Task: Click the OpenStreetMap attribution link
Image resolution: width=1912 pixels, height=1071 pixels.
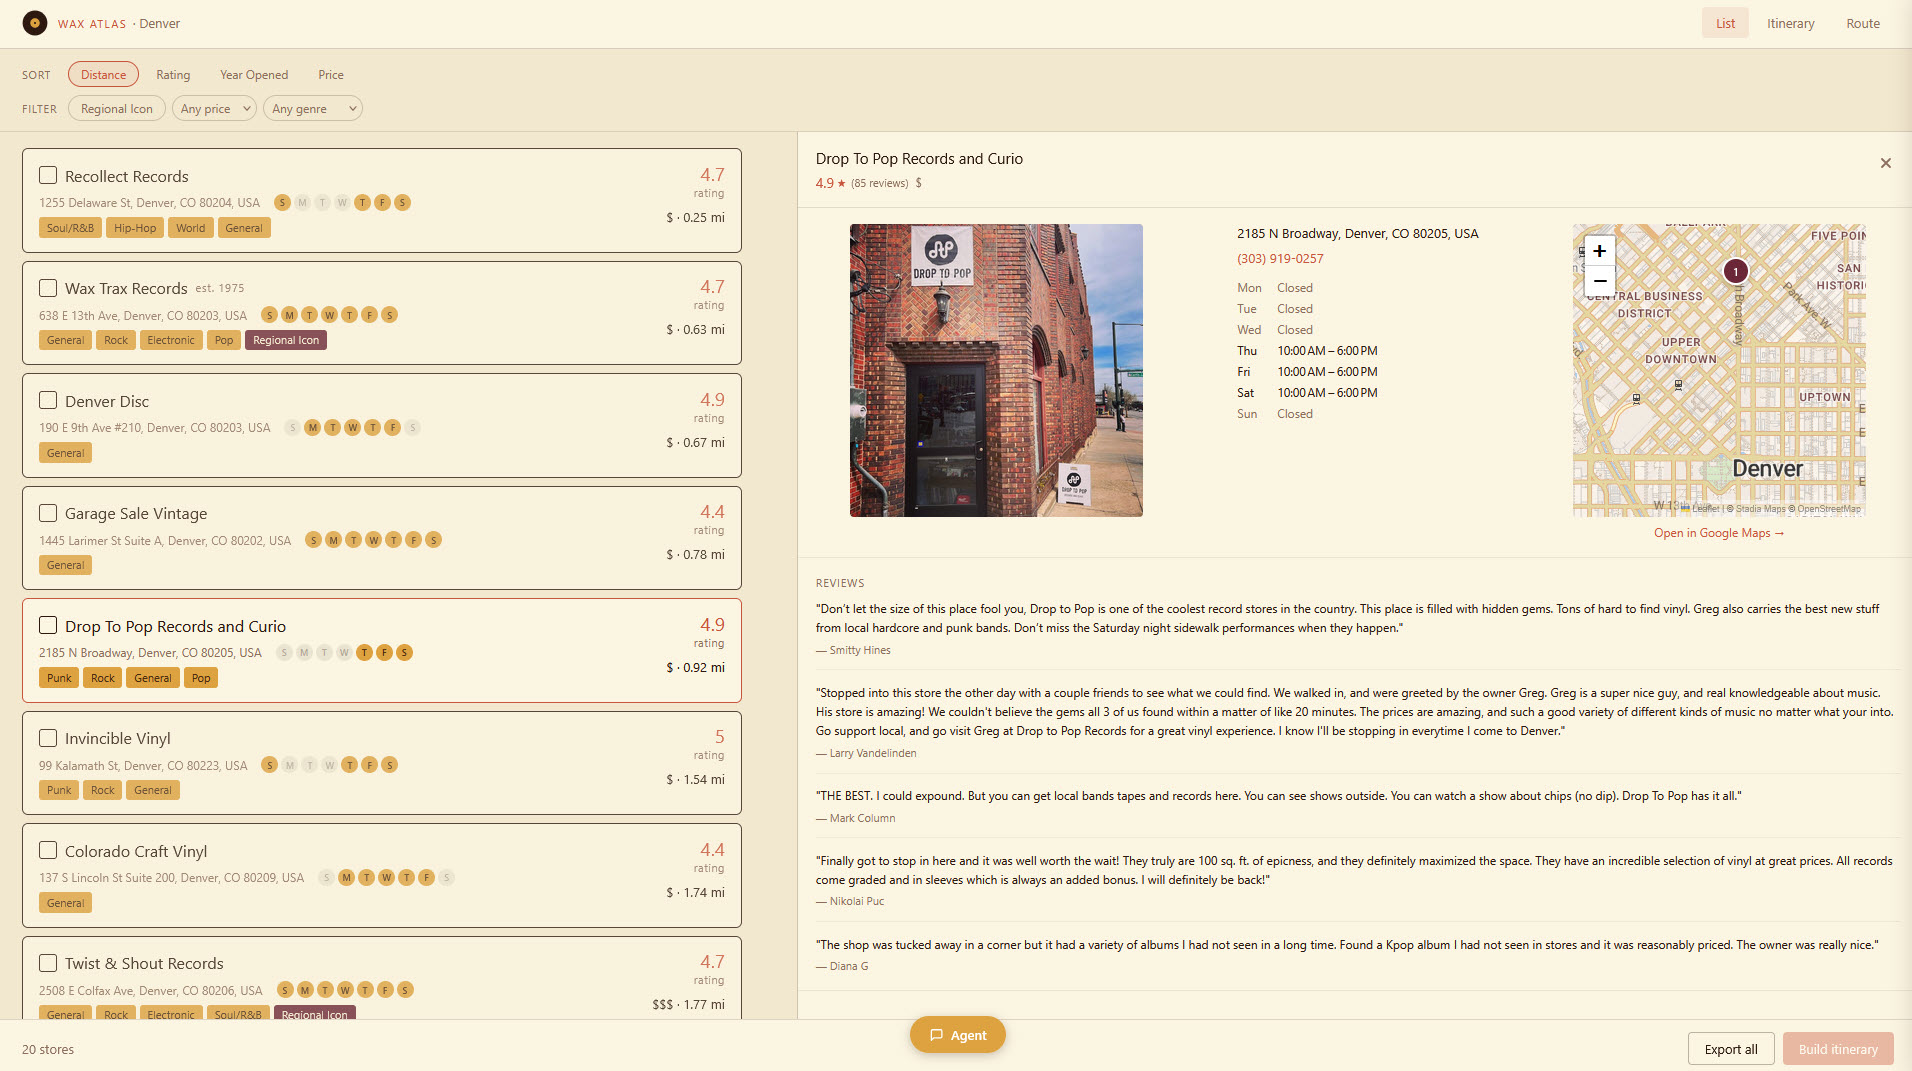Action: (x=1829, y=509)
